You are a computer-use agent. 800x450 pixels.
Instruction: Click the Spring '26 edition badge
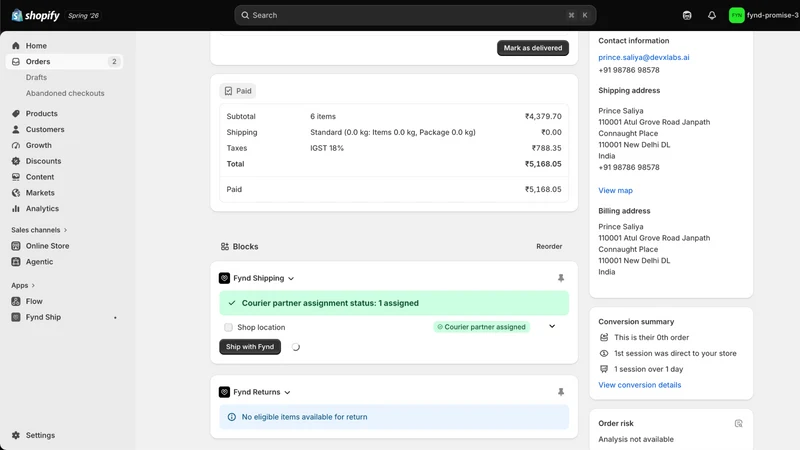pos(83,16)
